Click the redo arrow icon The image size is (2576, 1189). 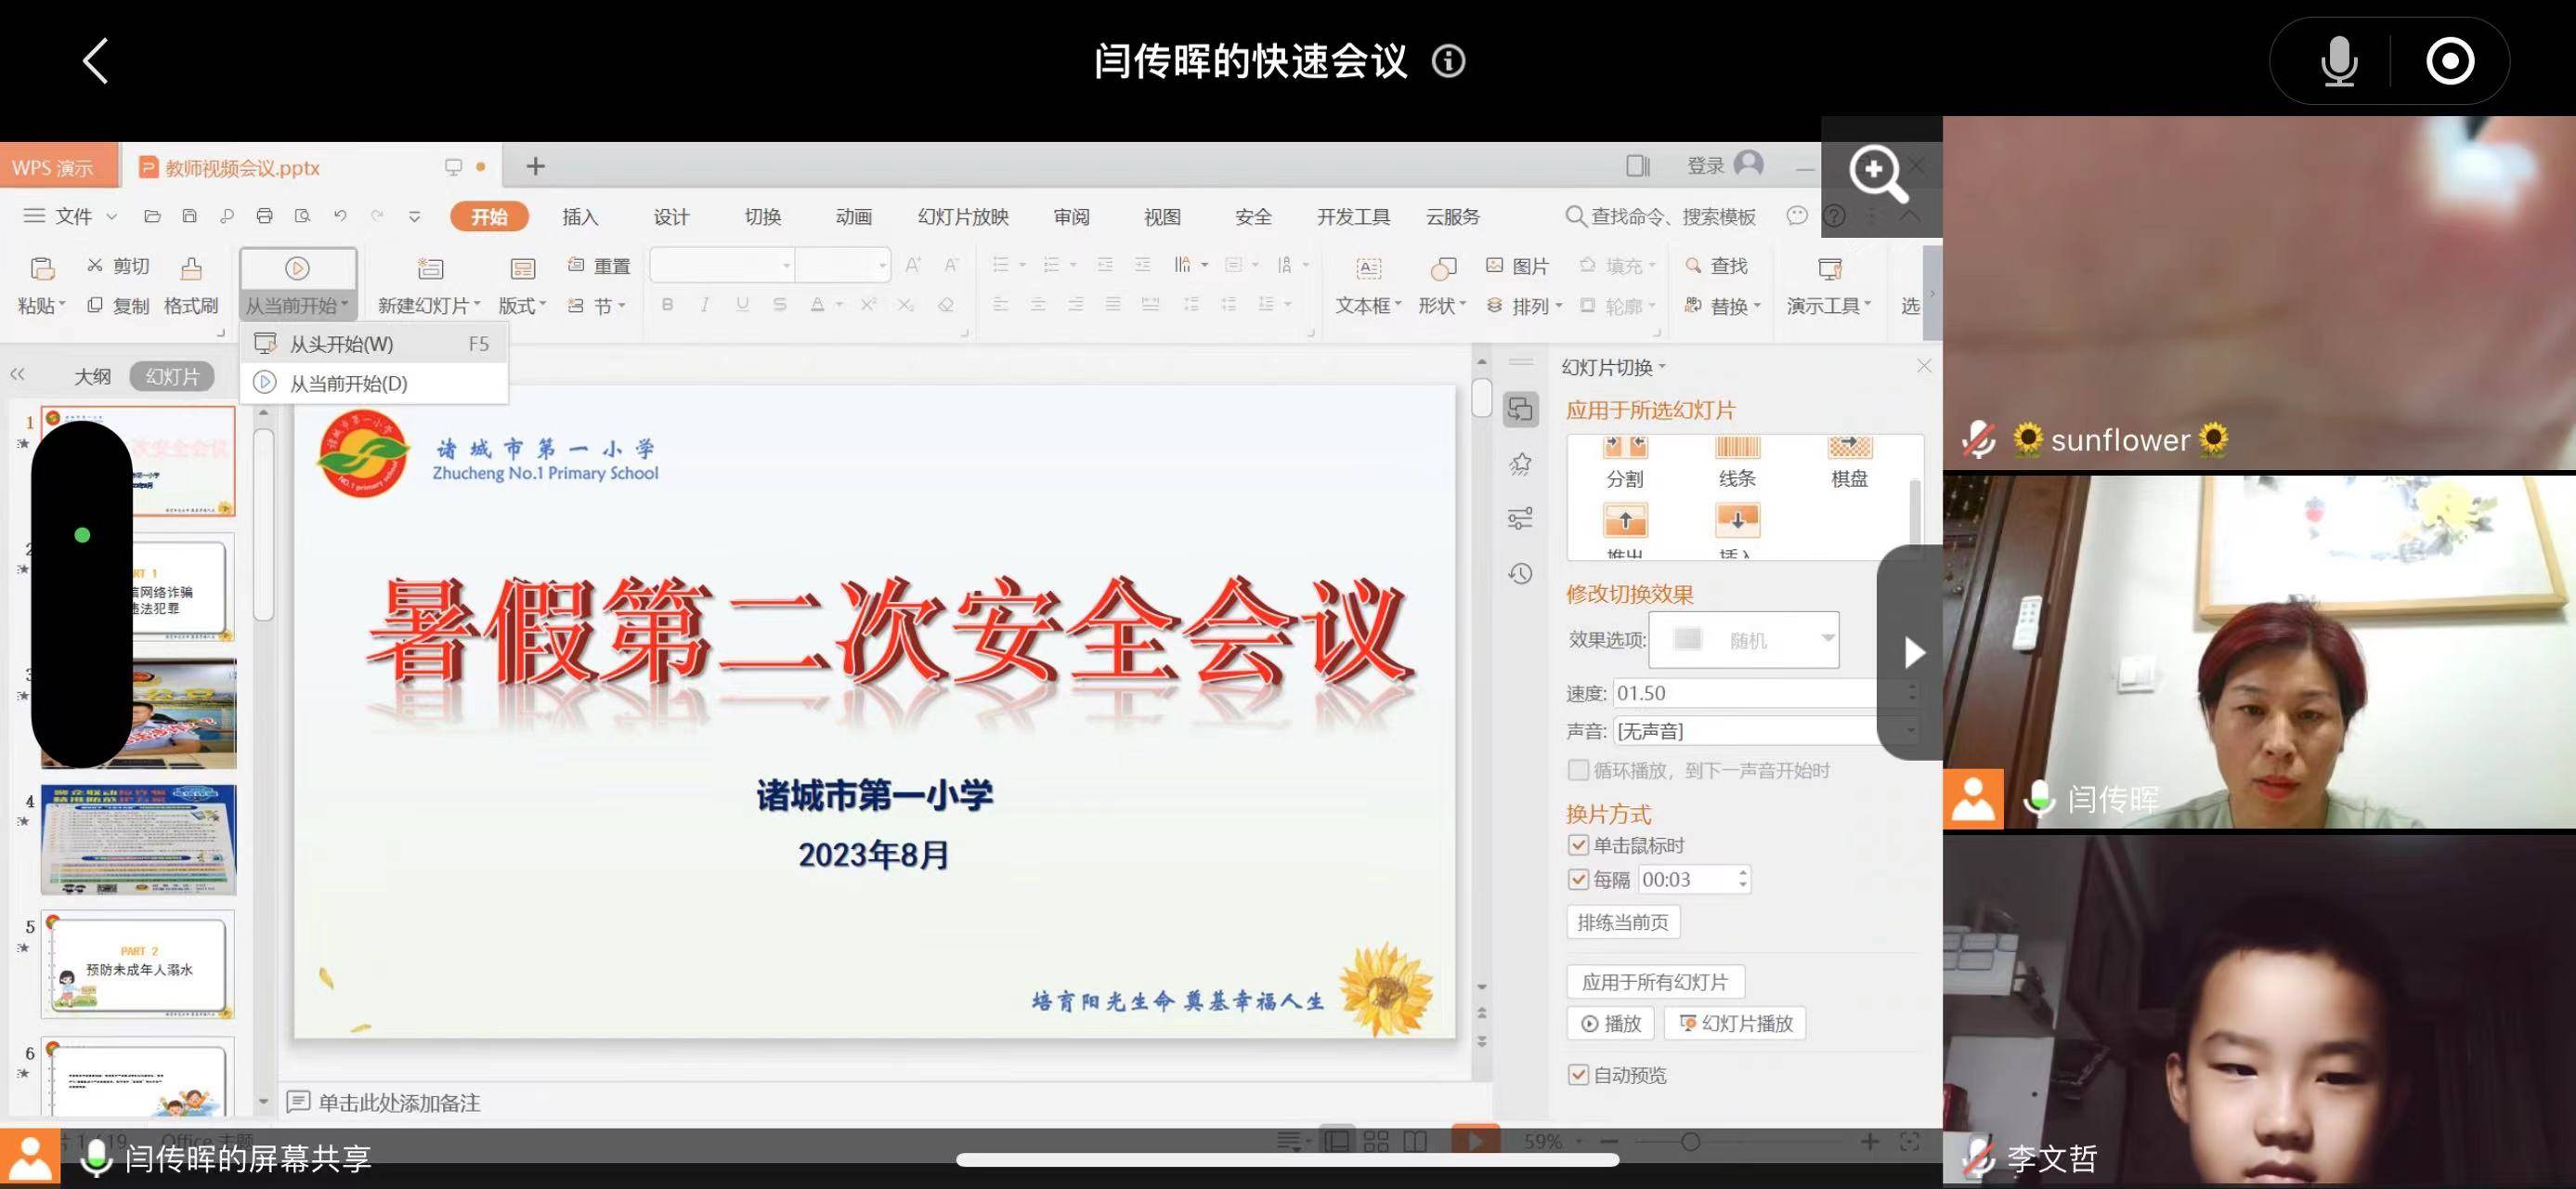pyautogui.click(x=377, y=216)
